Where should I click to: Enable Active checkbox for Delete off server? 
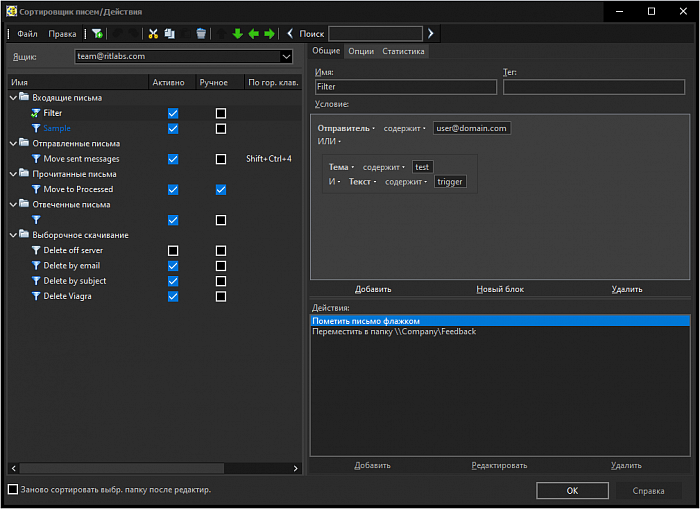click(x=173, y=250)
